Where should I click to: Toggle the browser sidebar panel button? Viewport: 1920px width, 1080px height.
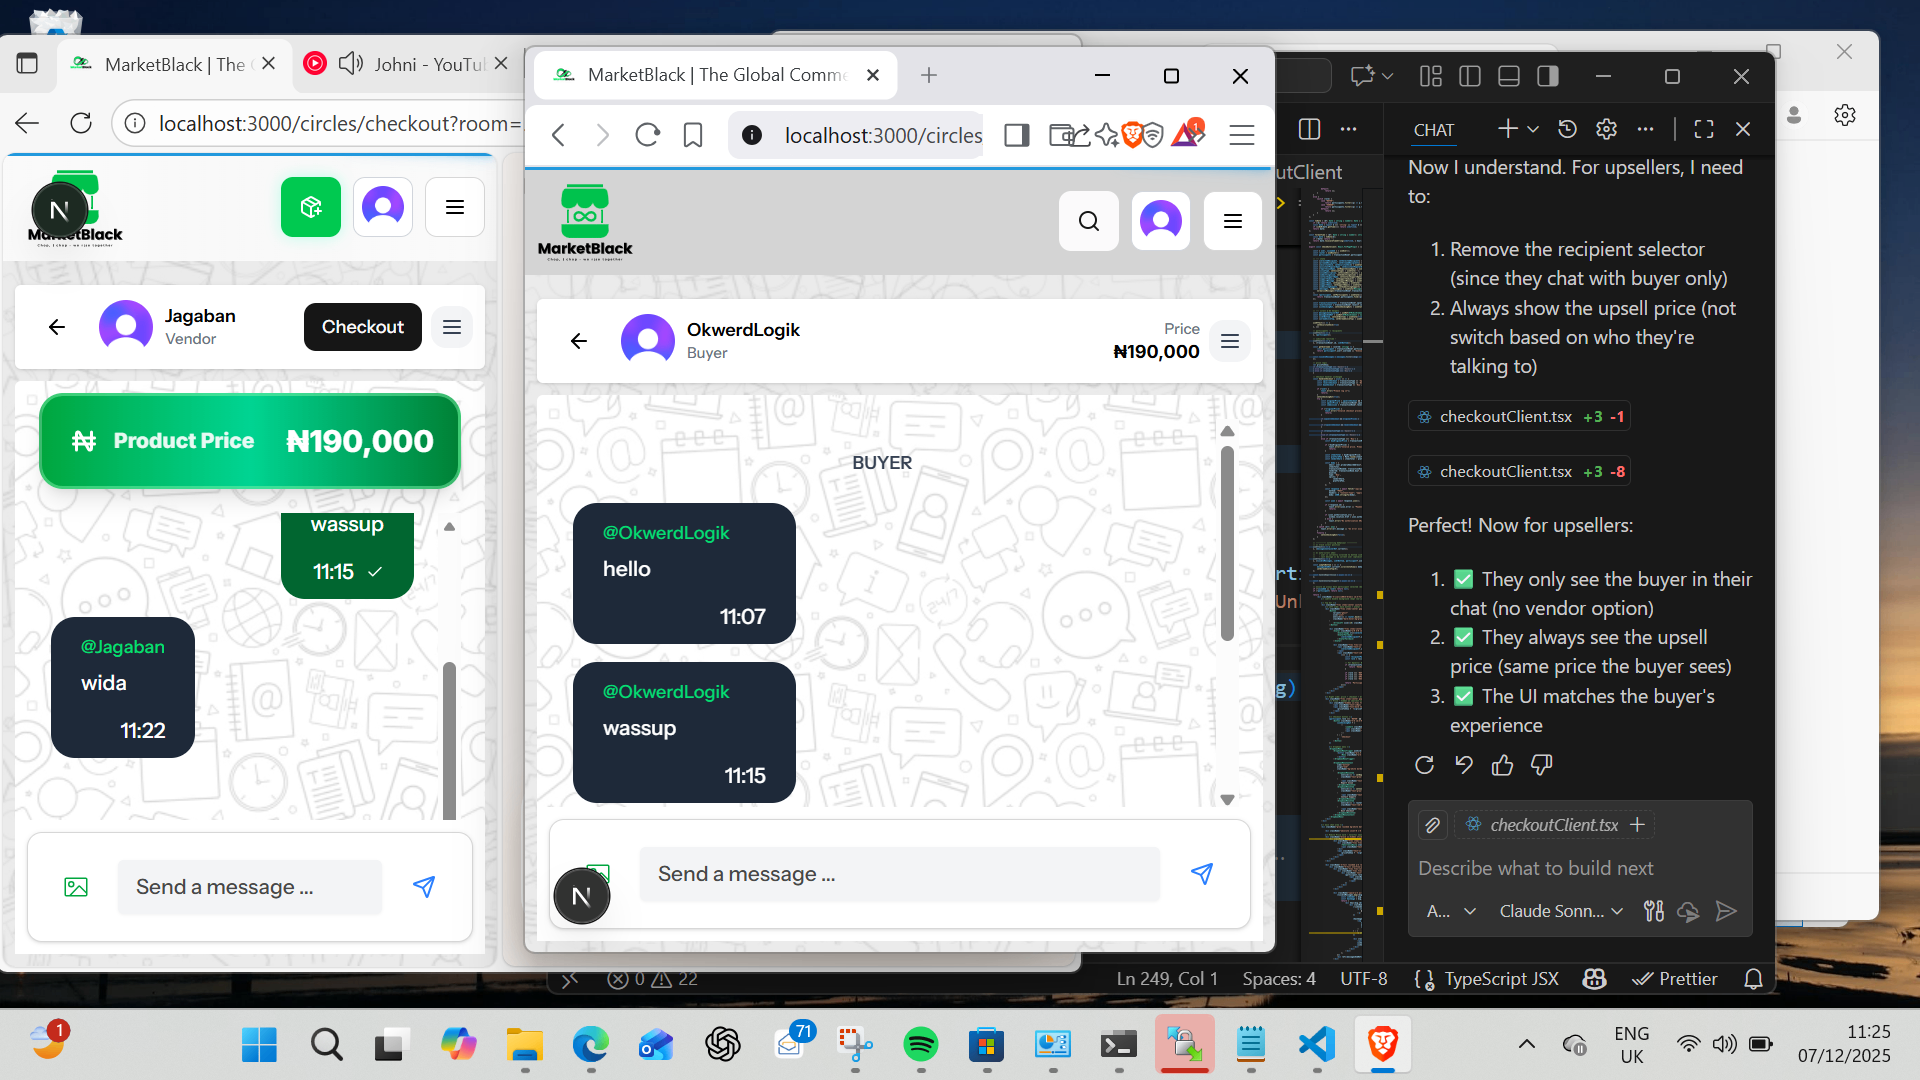1017,135
